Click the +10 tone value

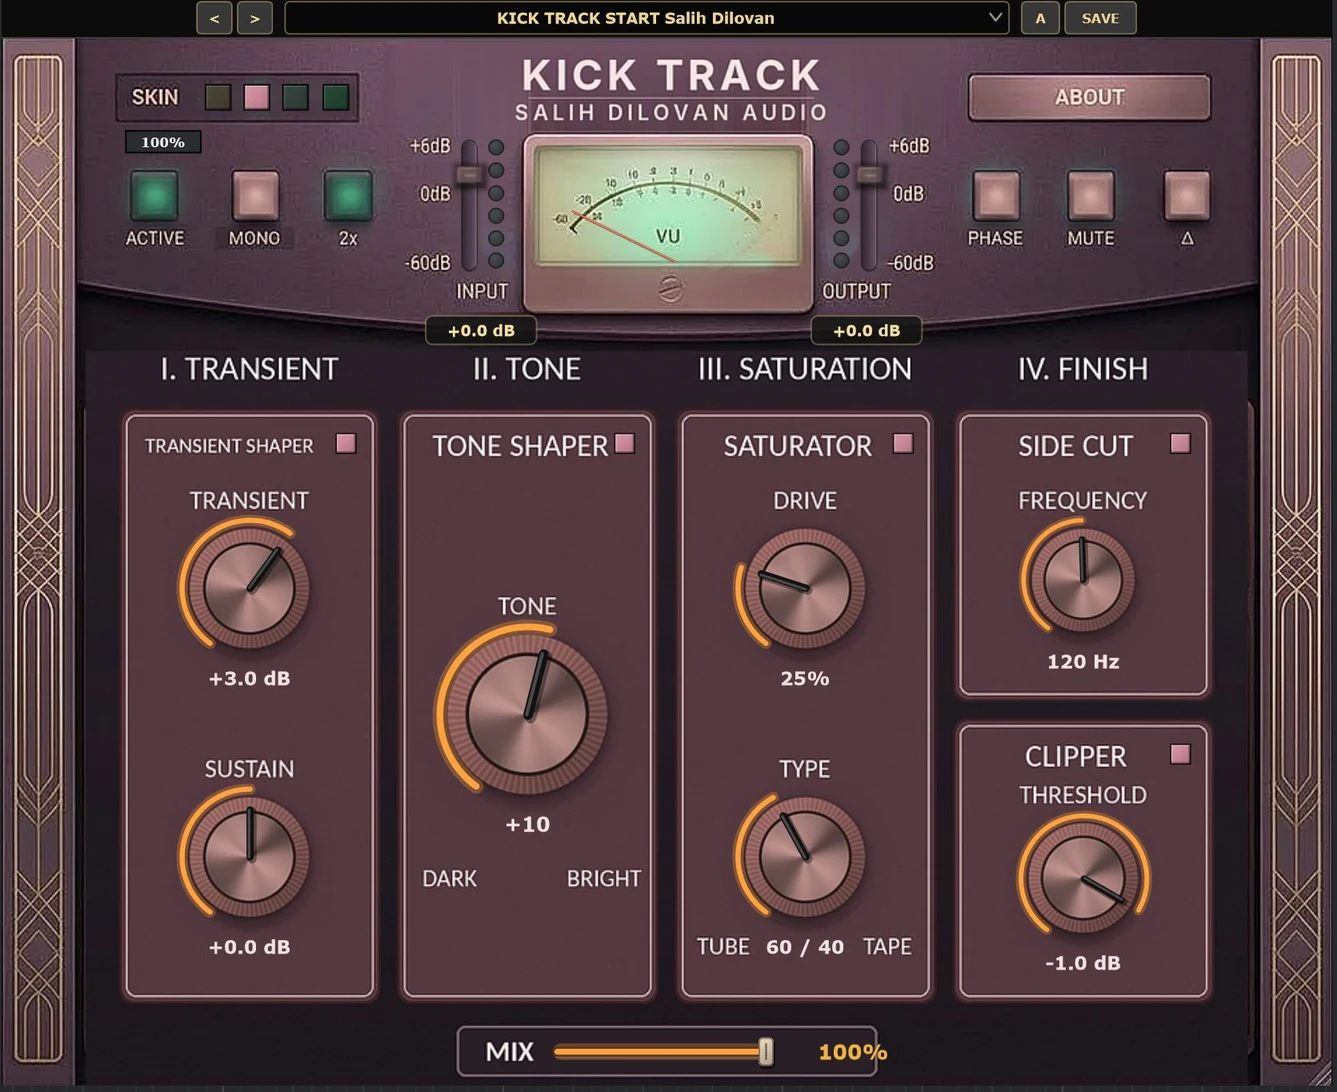(x=527, y=824)
